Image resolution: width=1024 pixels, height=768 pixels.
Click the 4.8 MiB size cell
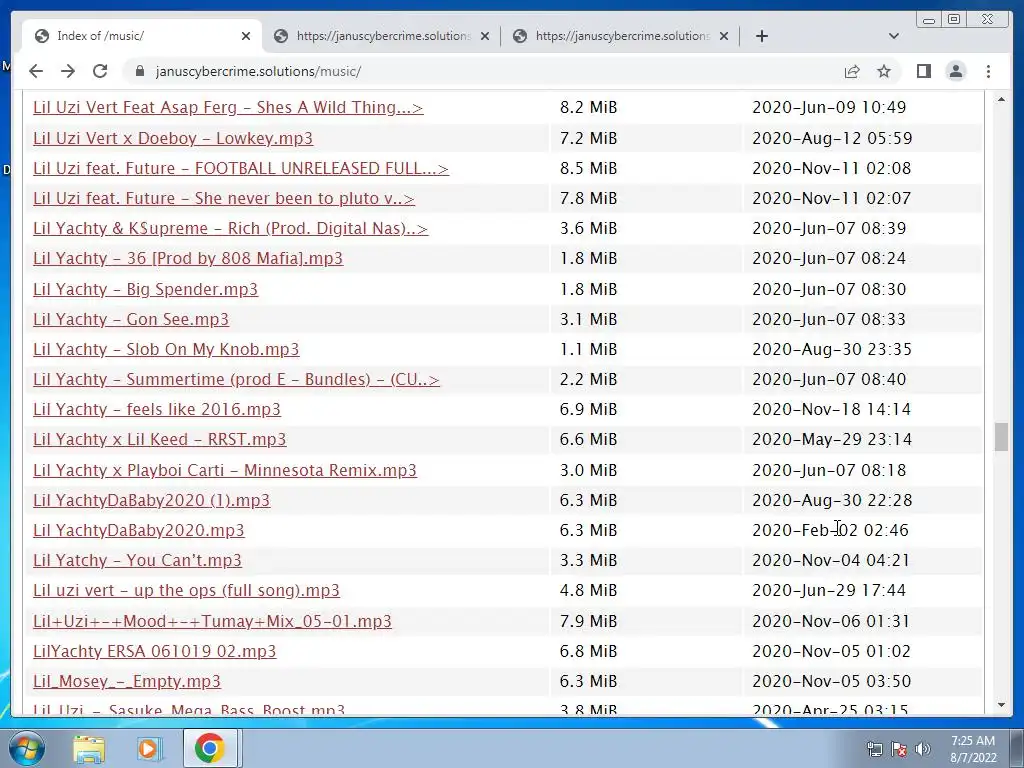pyautogui.click(x=588, y=590)
